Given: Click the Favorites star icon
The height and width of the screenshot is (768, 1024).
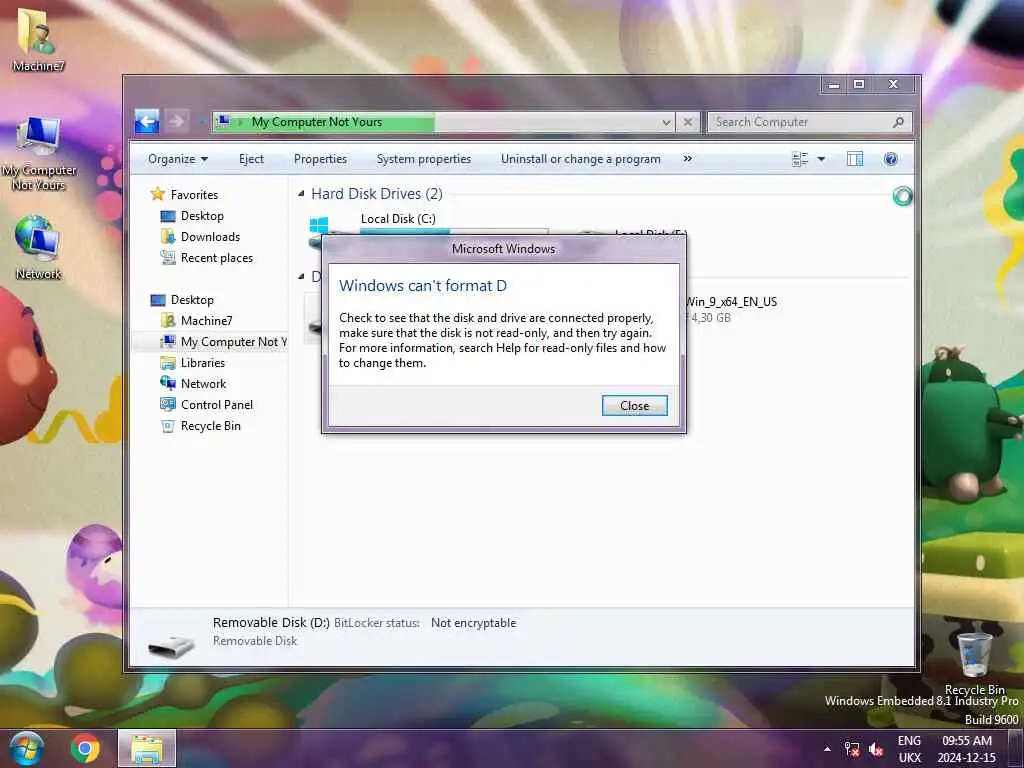Looking at the screenshot, I should click(157, 194).
